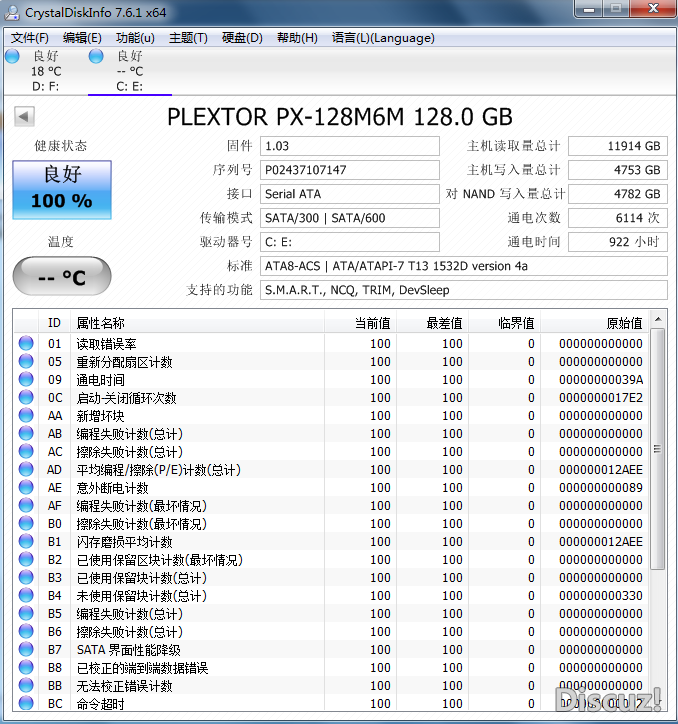Select the C: E: disk status icon
Screen dimensions: 678x724
tap(96, 57)
